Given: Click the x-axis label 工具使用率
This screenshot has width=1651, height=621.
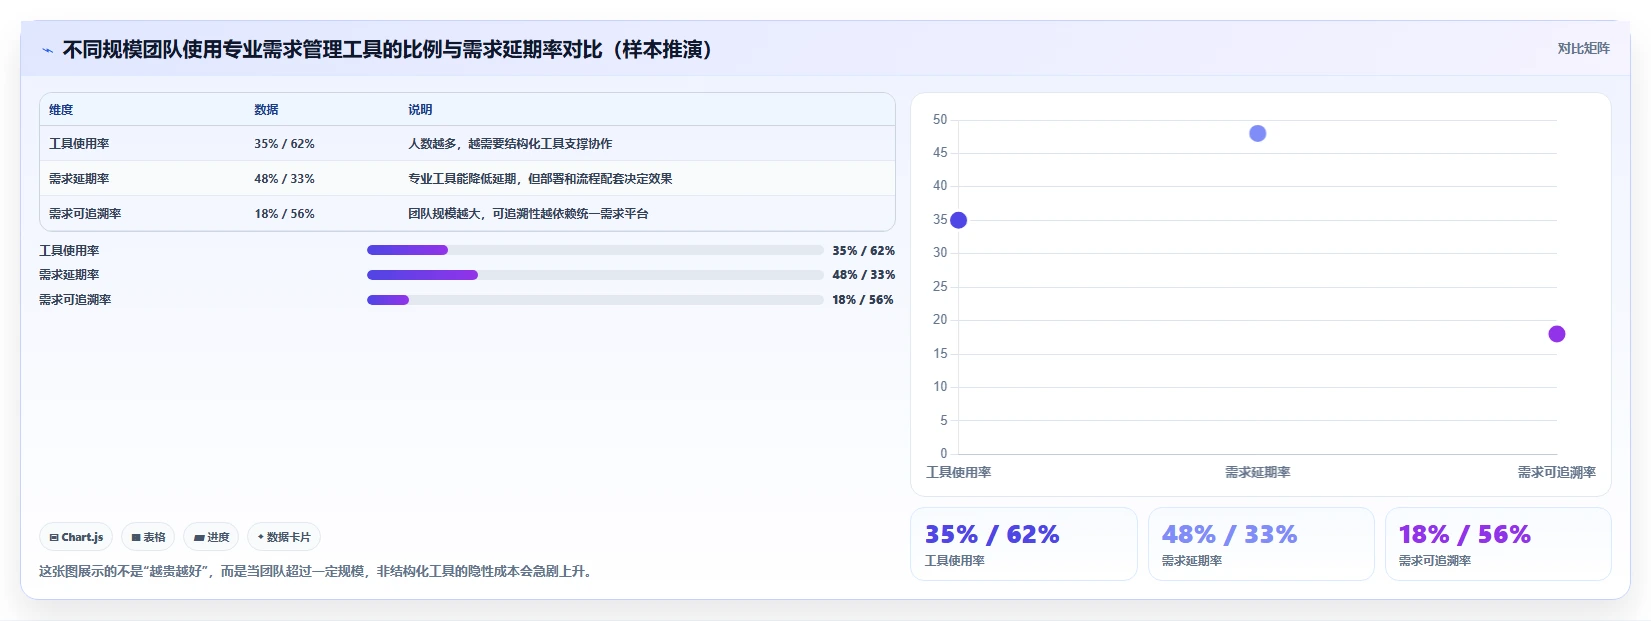Looking at the screenshot, I should (x=958, y=472).
